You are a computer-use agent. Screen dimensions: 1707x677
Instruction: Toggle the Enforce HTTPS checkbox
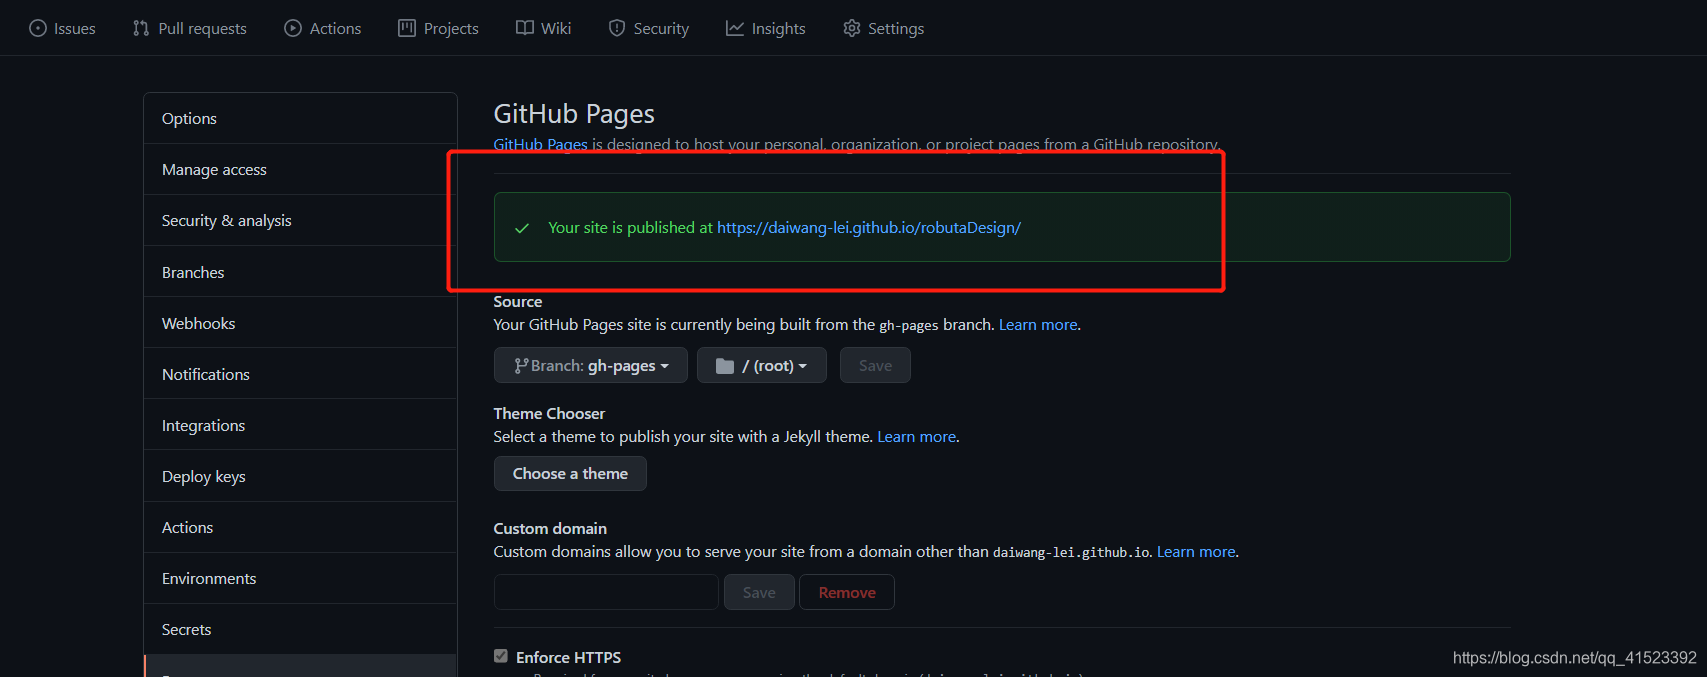point(501,656)
